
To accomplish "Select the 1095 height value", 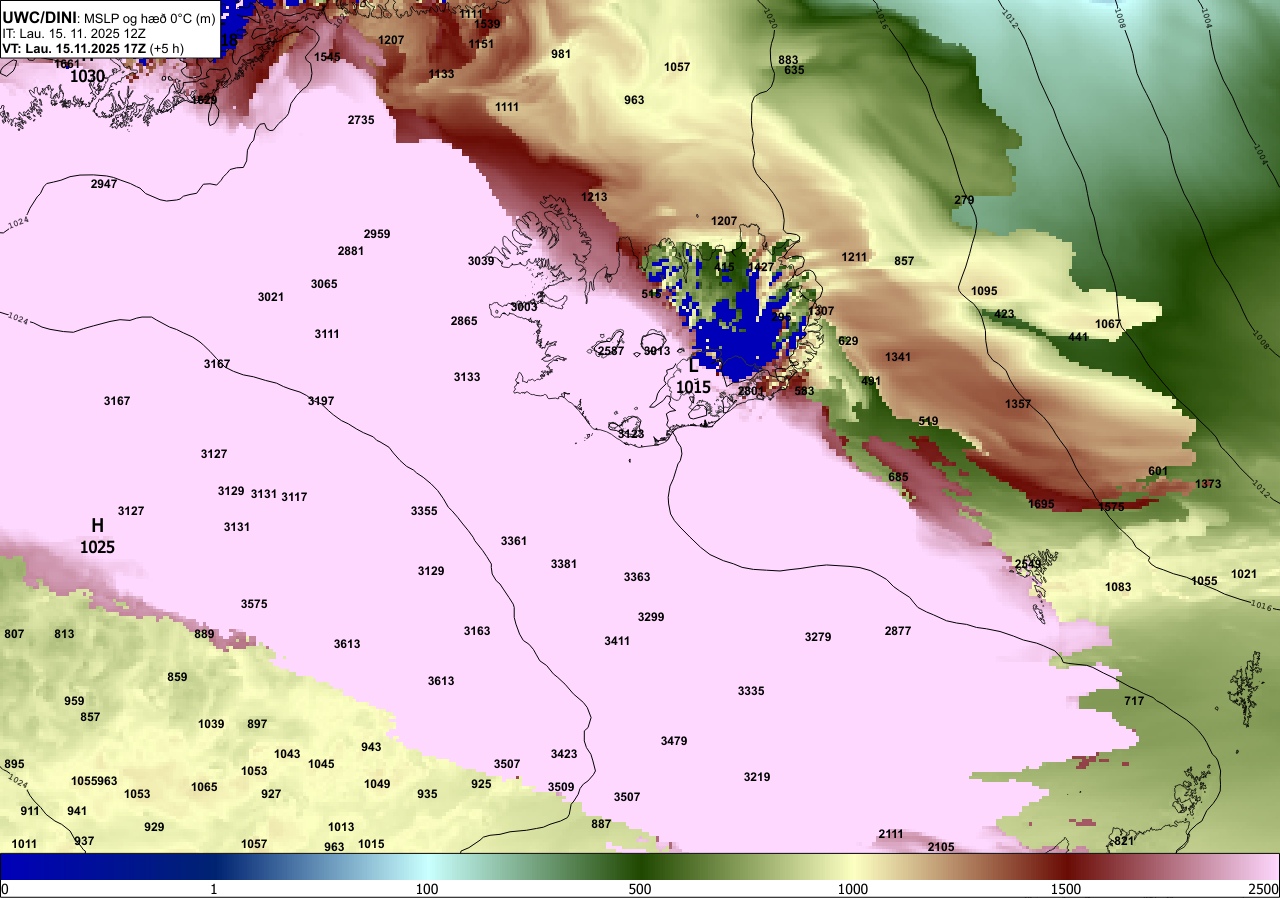I will [984, 291].
